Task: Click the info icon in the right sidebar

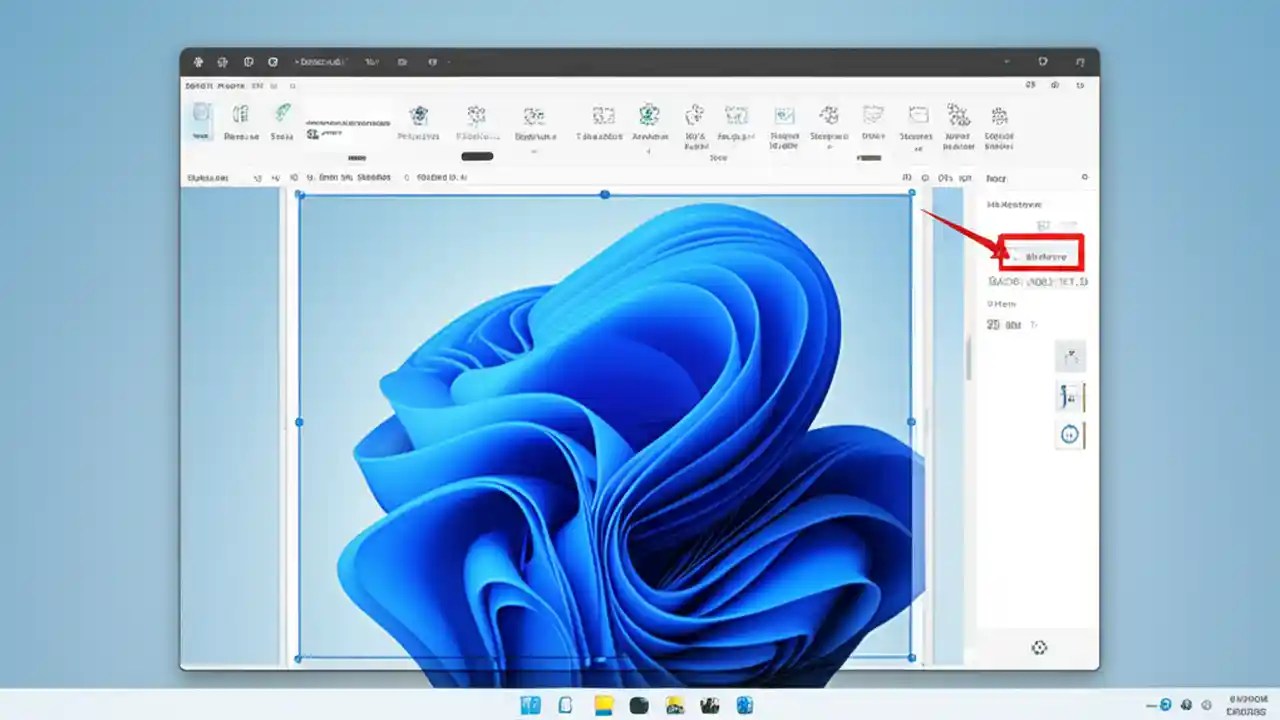Action: click(x=1084, y=178)
